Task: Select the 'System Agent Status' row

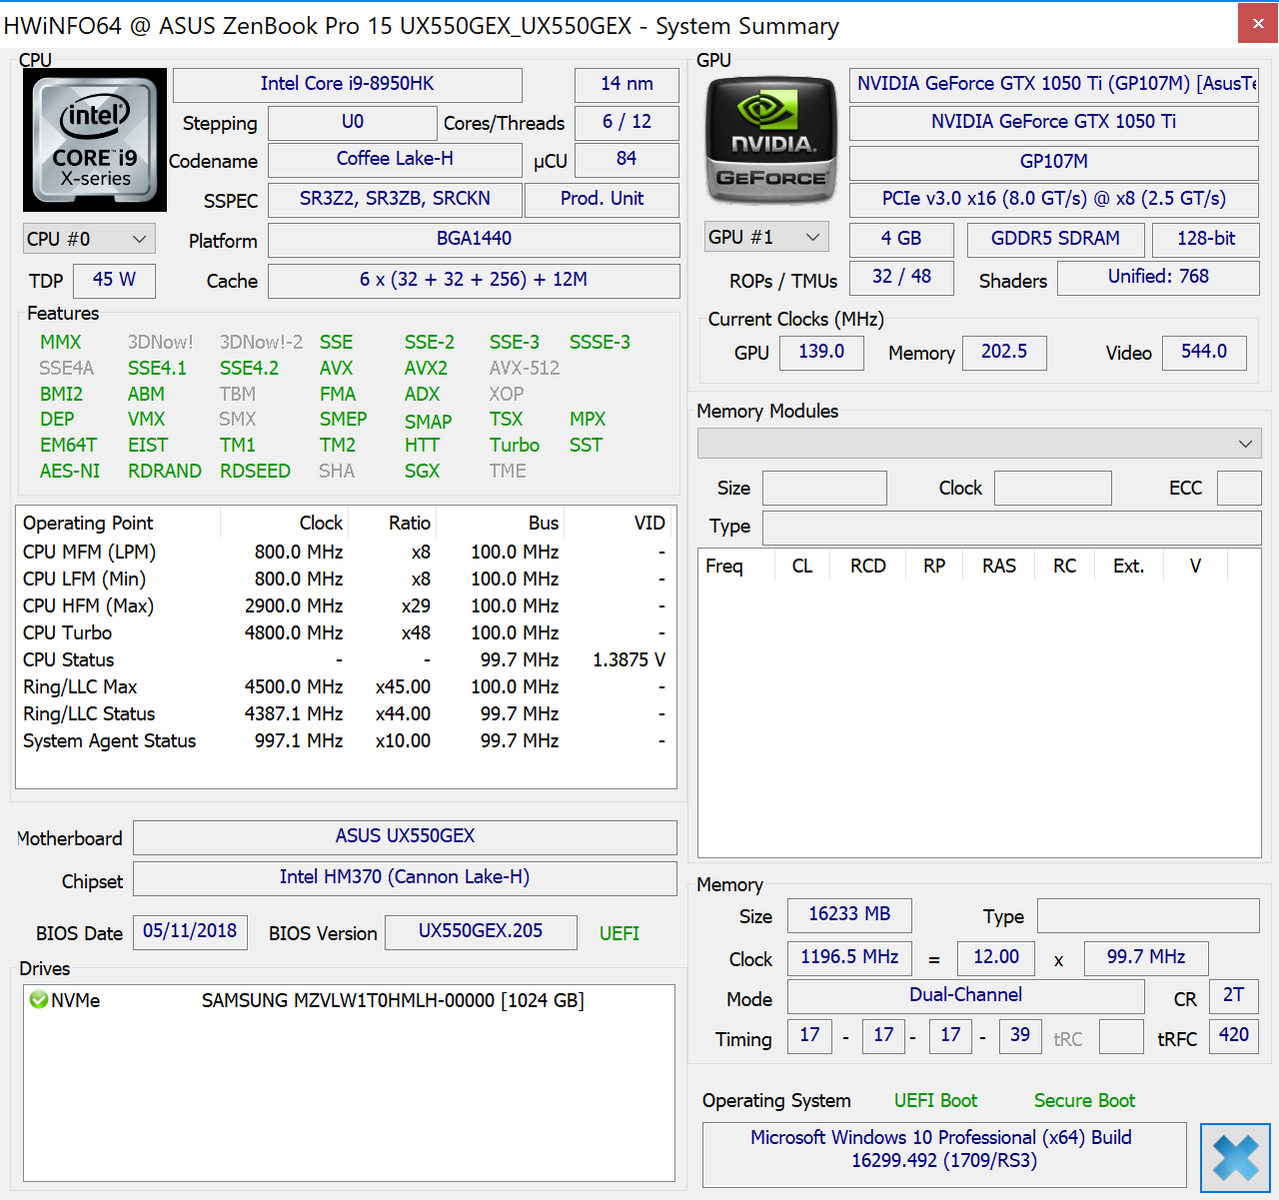Action: tap(345, 741)
